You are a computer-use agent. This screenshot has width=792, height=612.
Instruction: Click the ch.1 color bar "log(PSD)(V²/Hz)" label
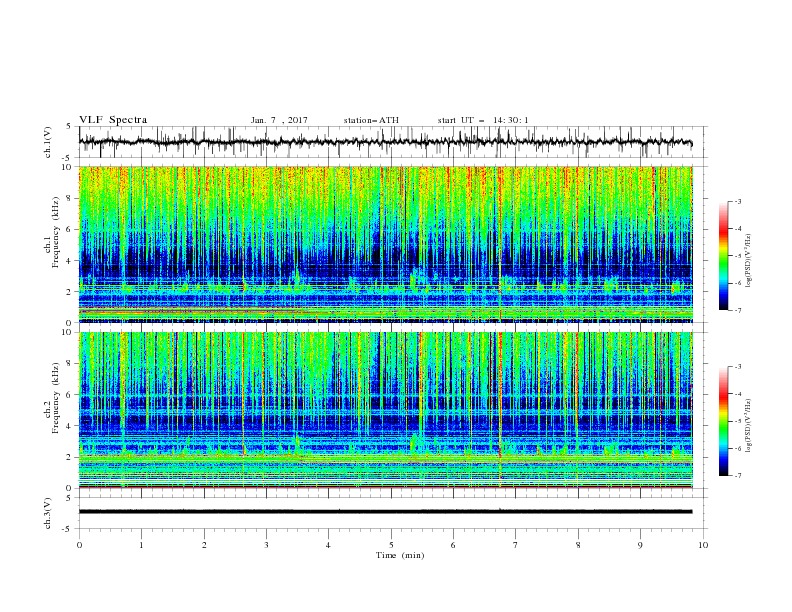click(749, 261)
